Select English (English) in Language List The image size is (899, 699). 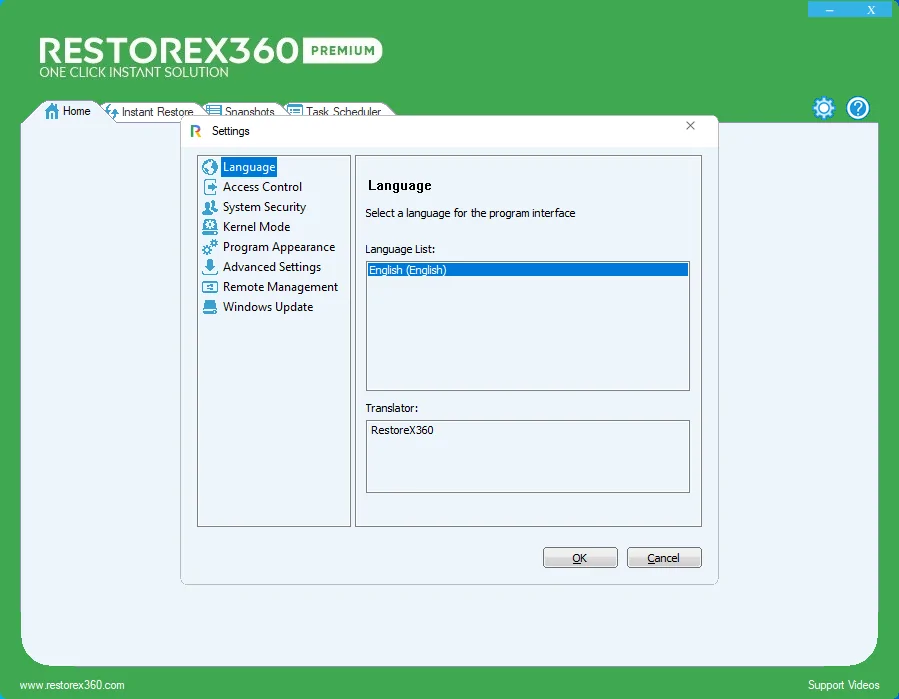[527, 270]
